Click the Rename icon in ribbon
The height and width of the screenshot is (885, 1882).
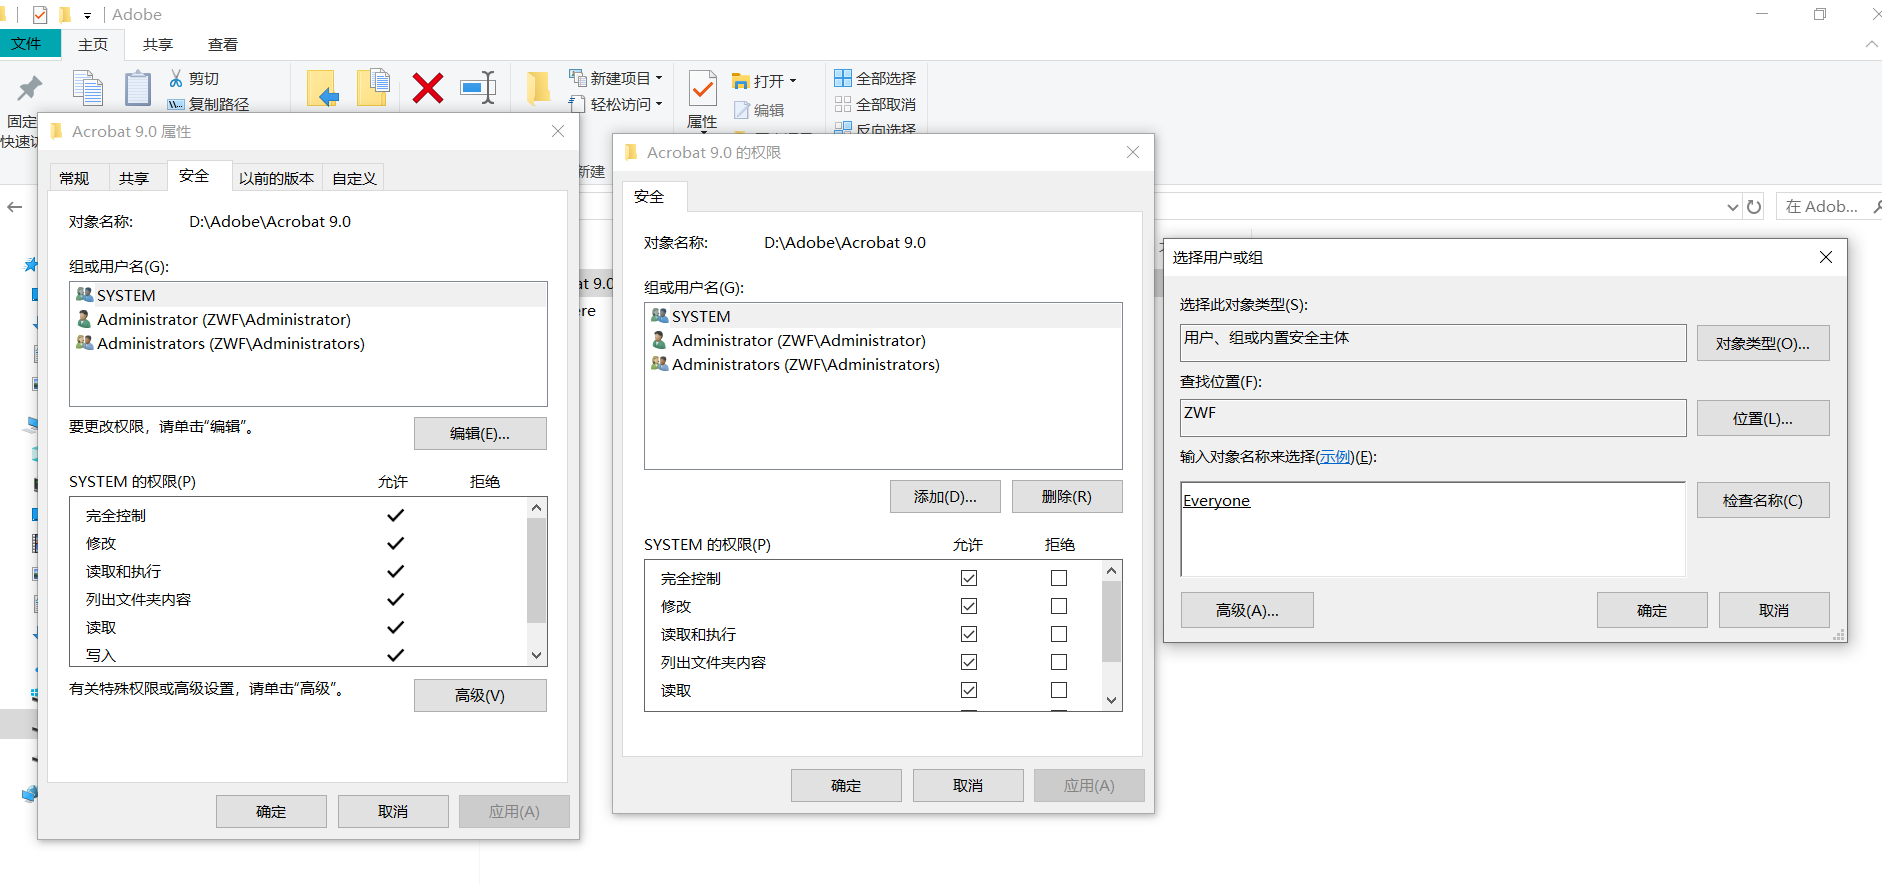[x=478, y=88]
